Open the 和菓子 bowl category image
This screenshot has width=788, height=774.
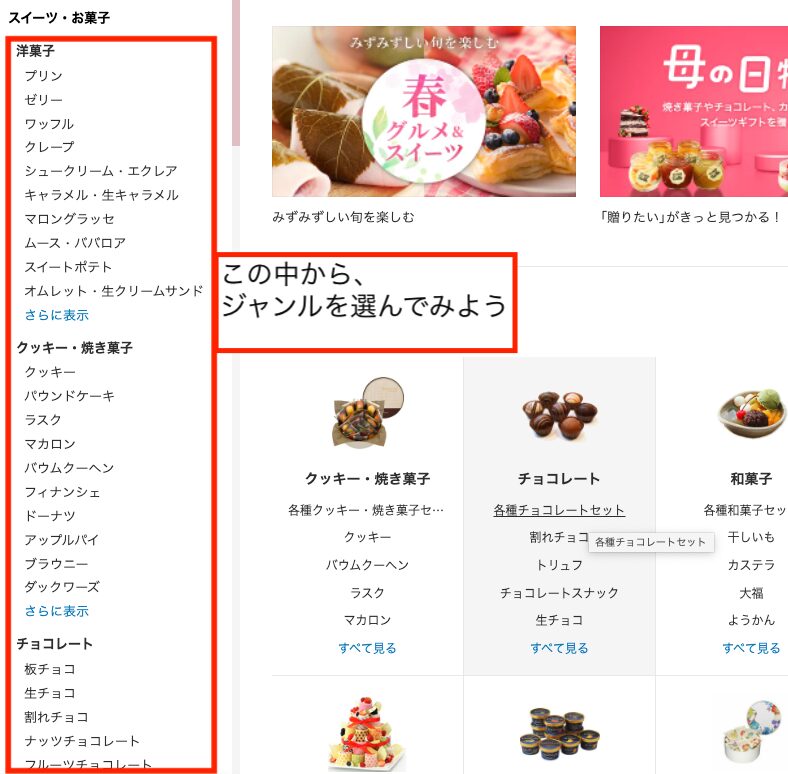click(752, 413)
